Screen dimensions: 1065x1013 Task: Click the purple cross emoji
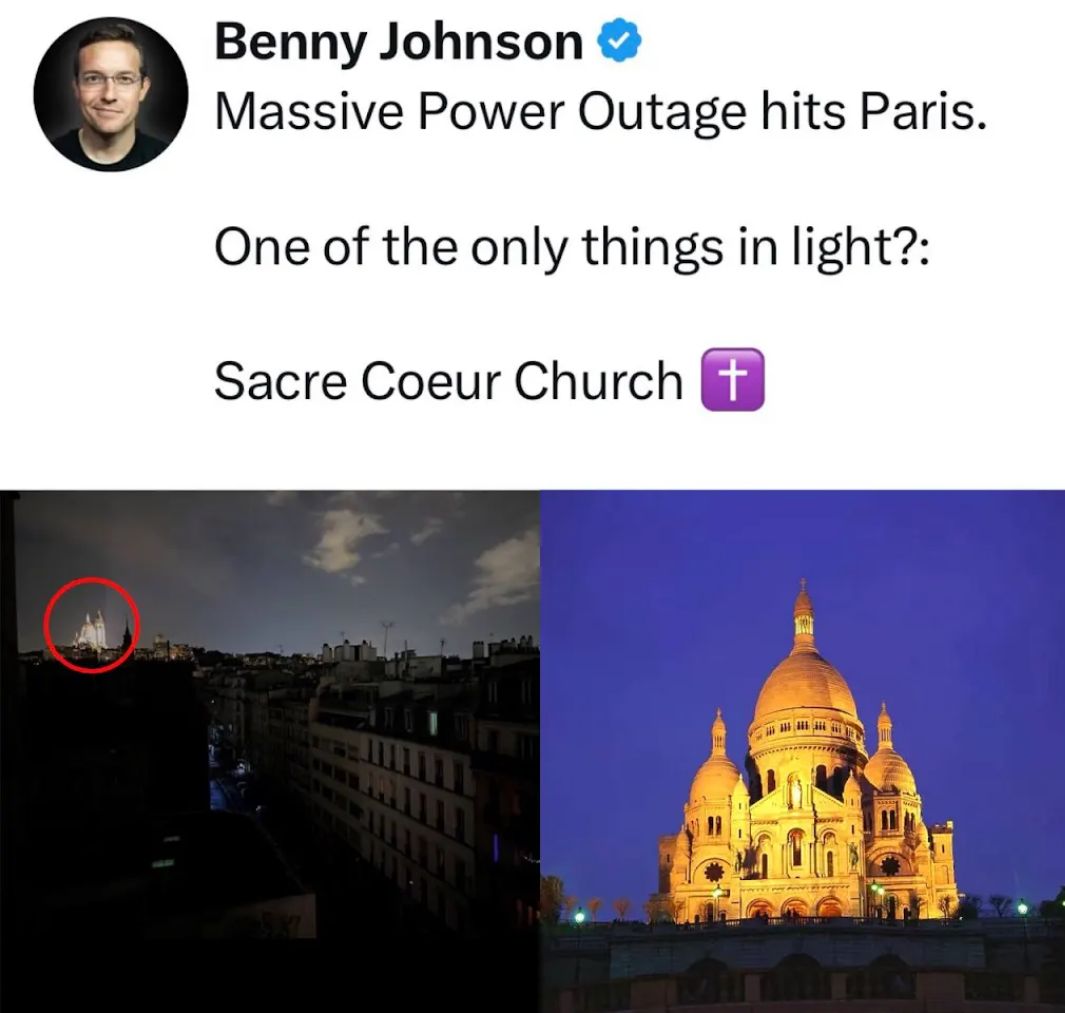(735, 380)
